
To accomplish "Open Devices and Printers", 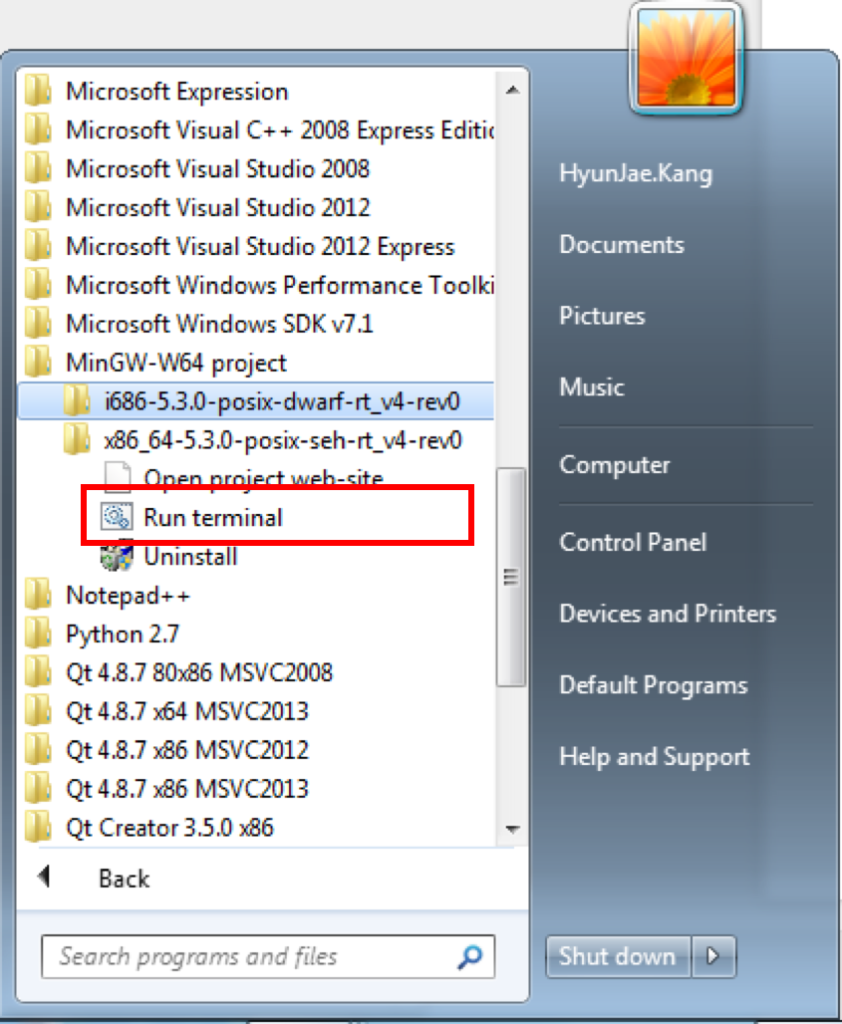I will pyautogui.click(x=669, y=614).
